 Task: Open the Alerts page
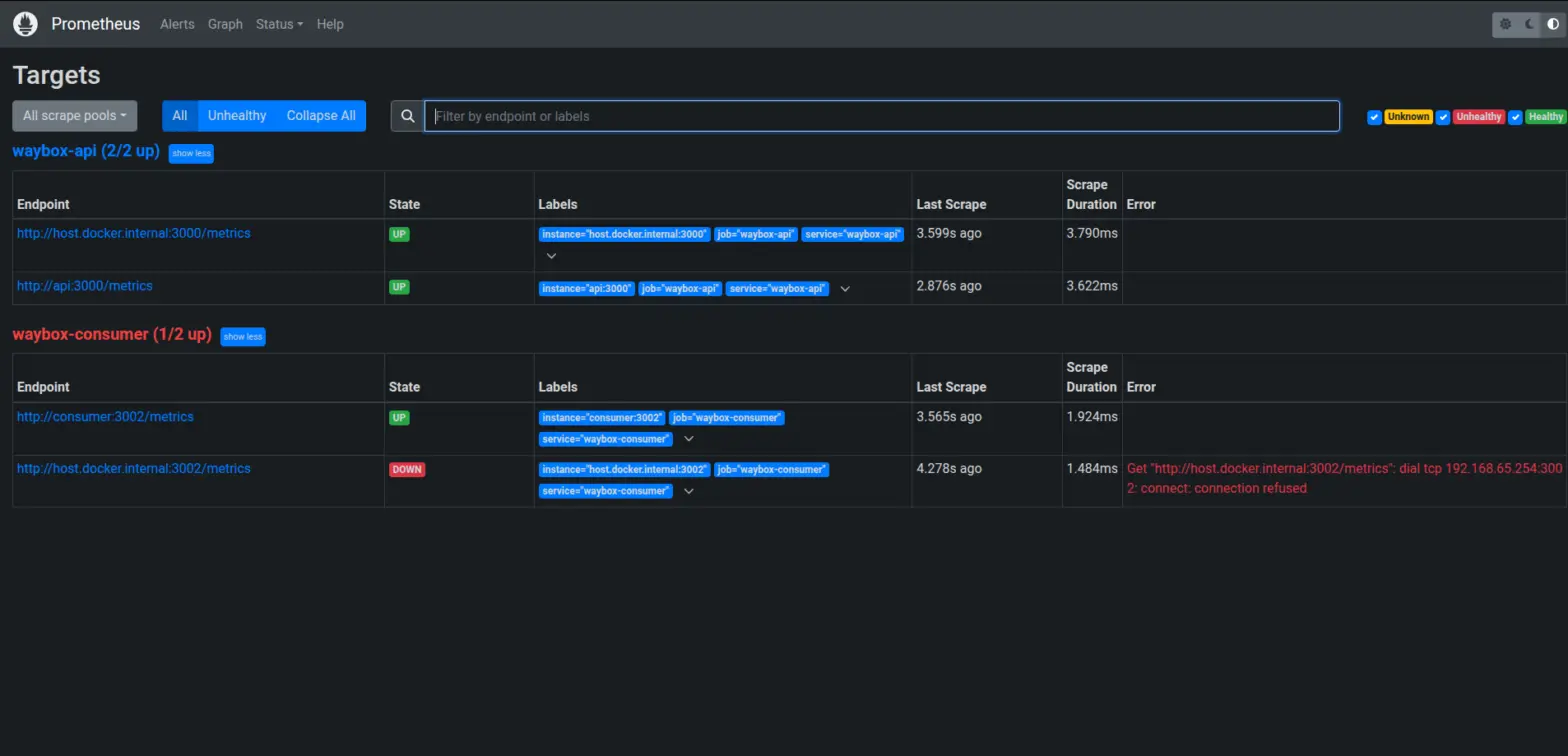click(177, 24)
